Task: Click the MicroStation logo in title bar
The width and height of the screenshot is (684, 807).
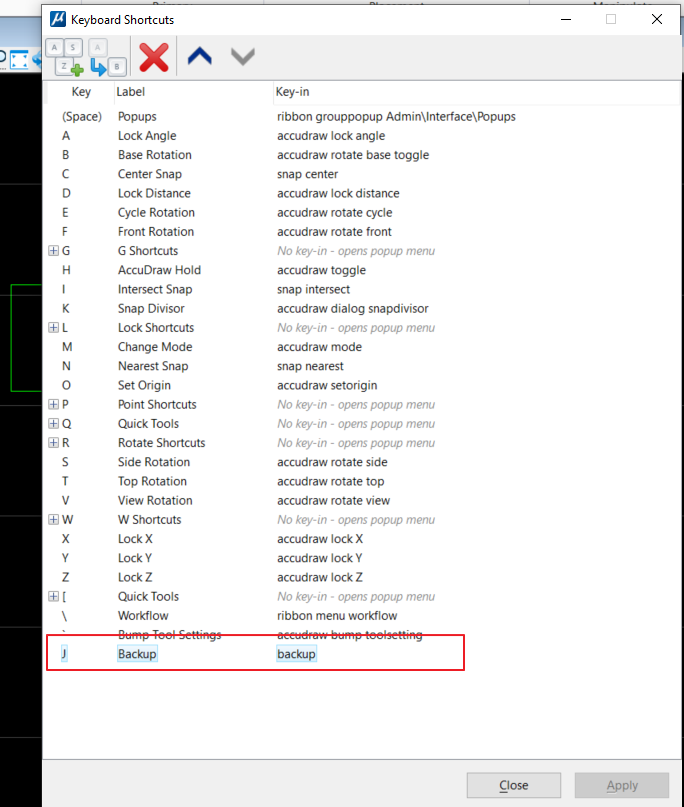Action: (58, 19)
